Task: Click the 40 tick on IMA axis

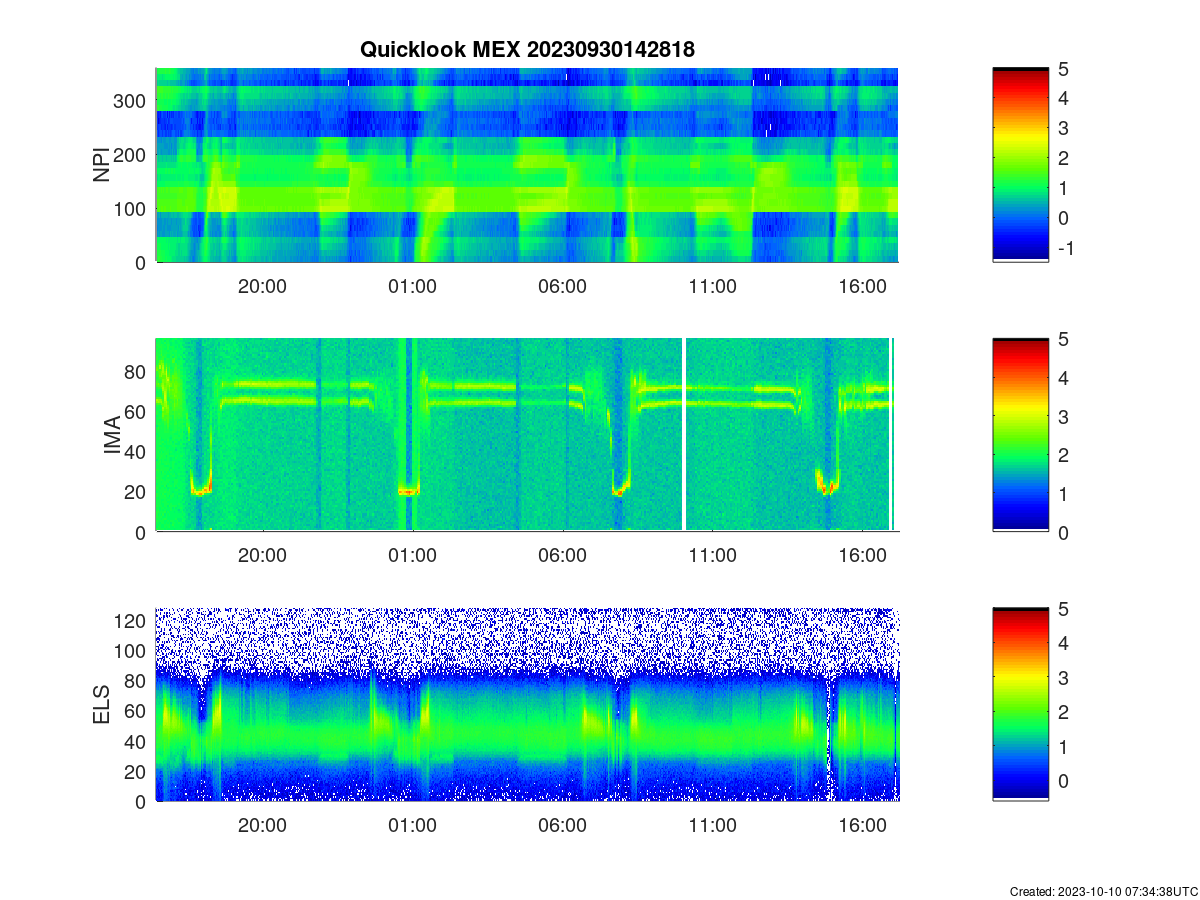Action: coord(137,452)
